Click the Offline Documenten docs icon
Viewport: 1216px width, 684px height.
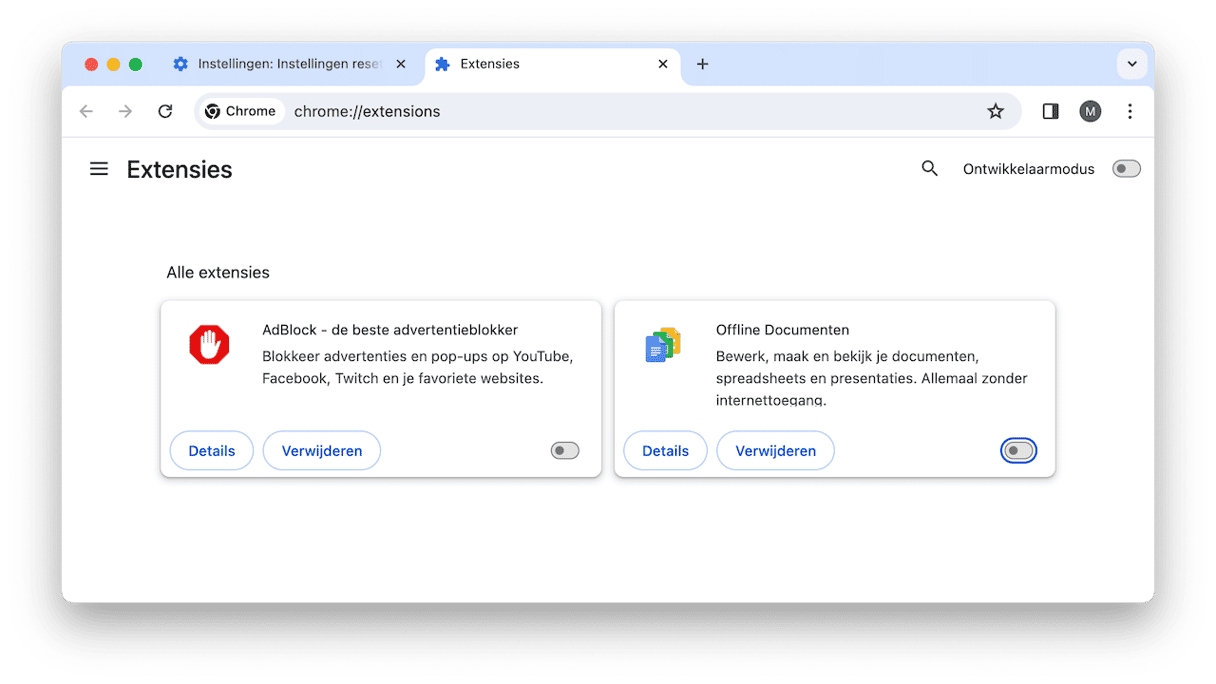(x=663, y=345)
